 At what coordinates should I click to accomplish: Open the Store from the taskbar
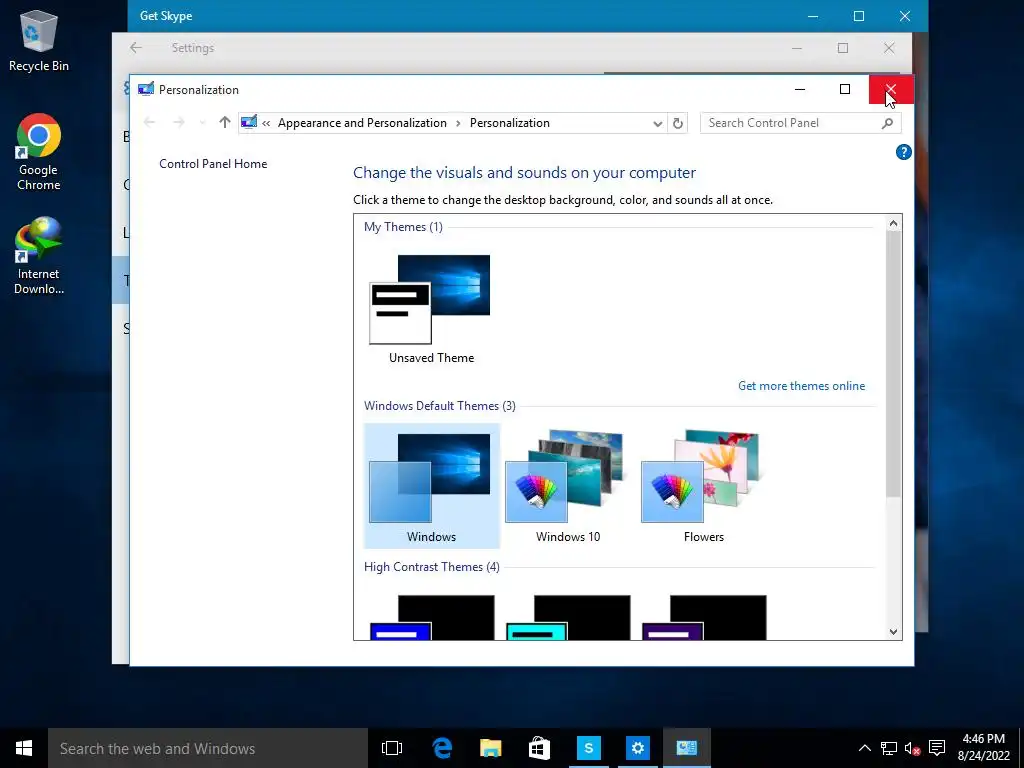pyautogui.click(x=539, y=748)
